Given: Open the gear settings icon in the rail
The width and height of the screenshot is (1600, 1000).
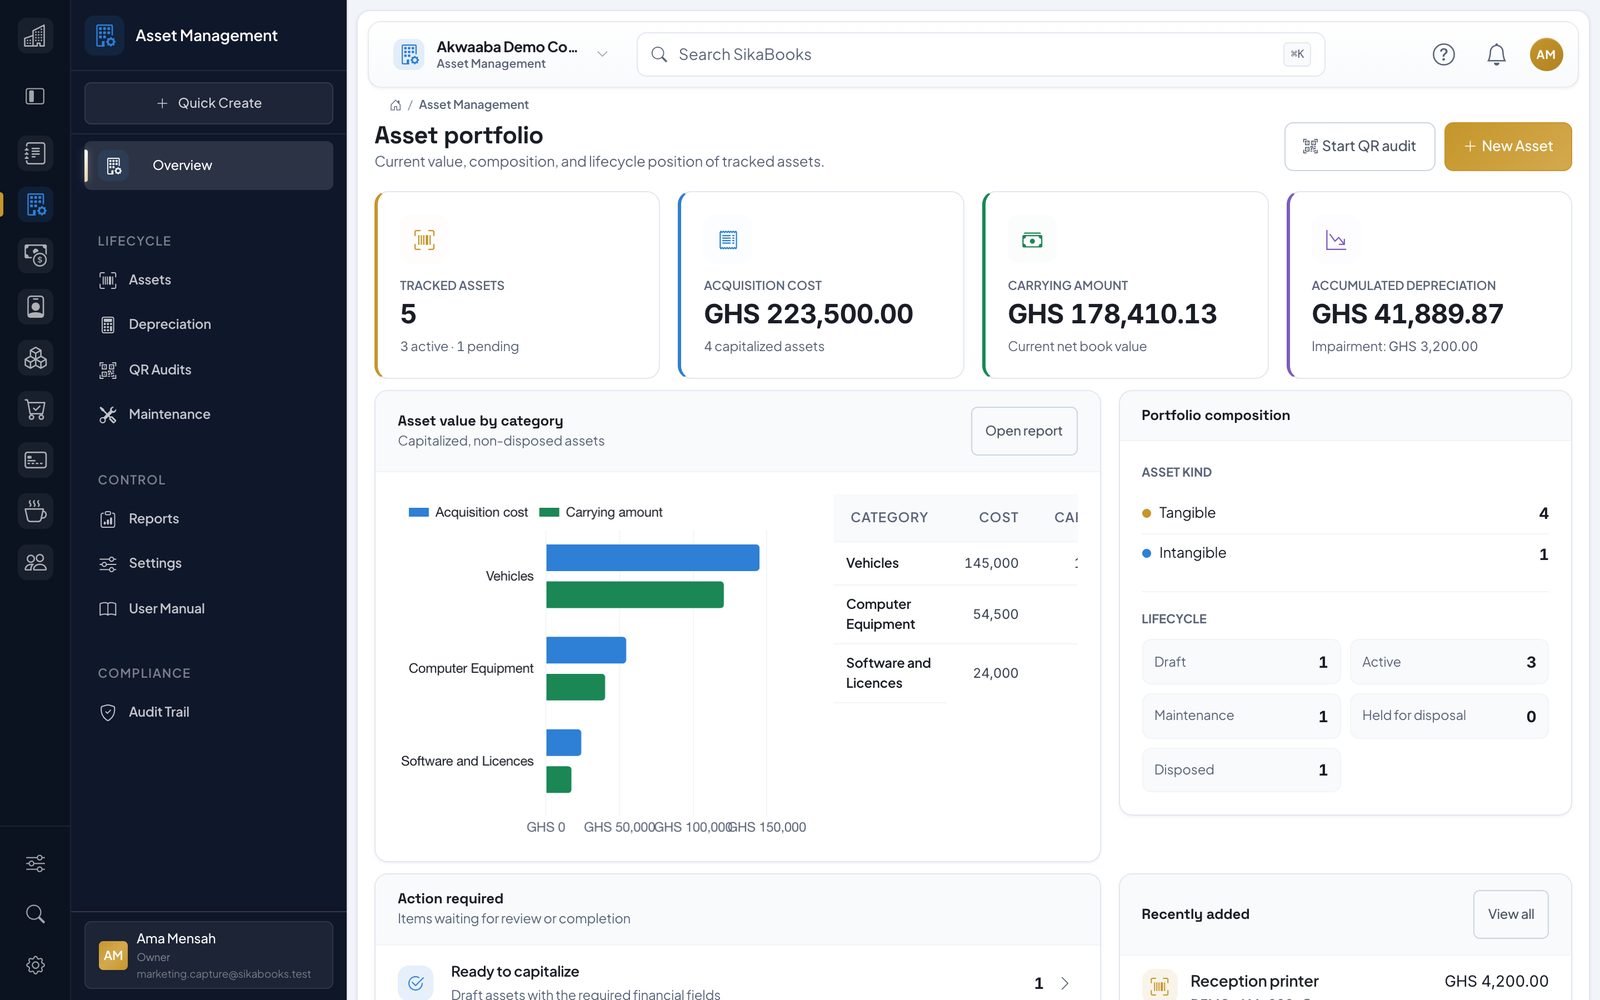Looking at the screenshot, I should pyautogui.click(x=35, y=965).
